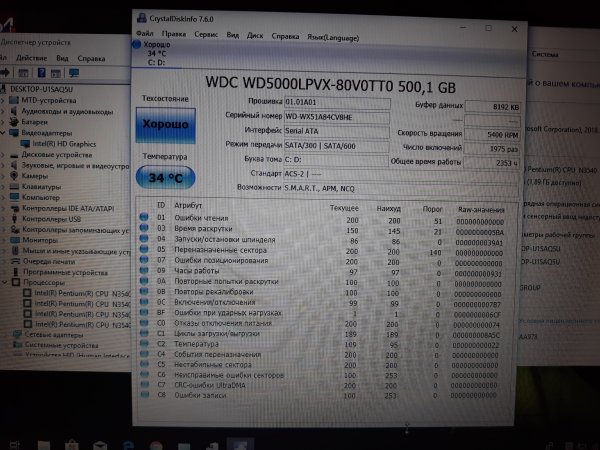Click status icon for 'Часы работы' attribute

(142, 271)
